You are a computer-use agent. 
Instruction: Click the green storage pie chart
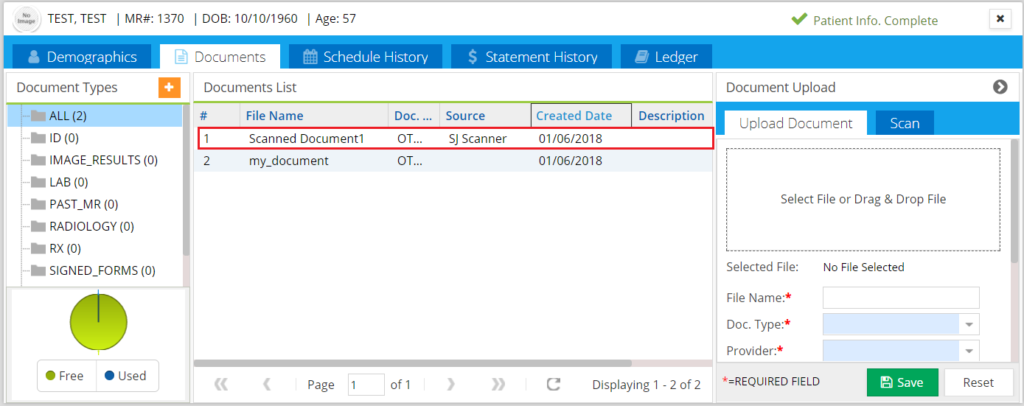click(99, 321)
